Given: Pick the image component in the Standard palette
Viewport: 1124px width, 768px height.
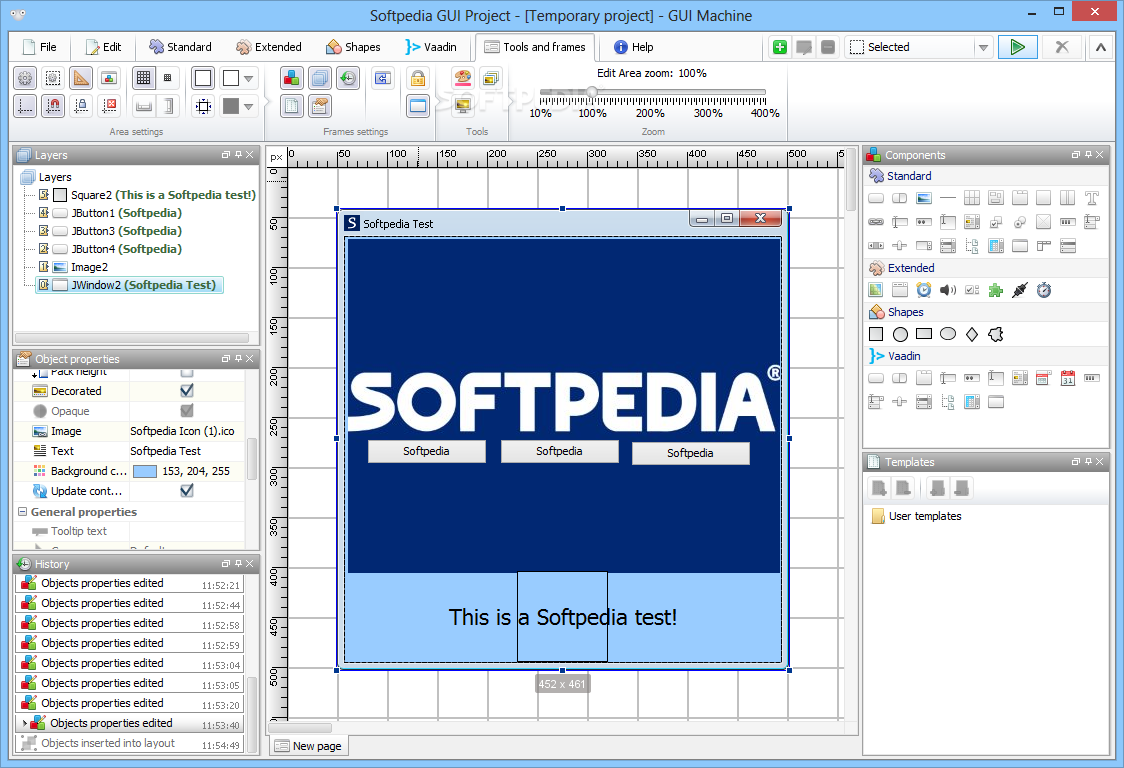Looking at the screenshot, I should [924, 198].
